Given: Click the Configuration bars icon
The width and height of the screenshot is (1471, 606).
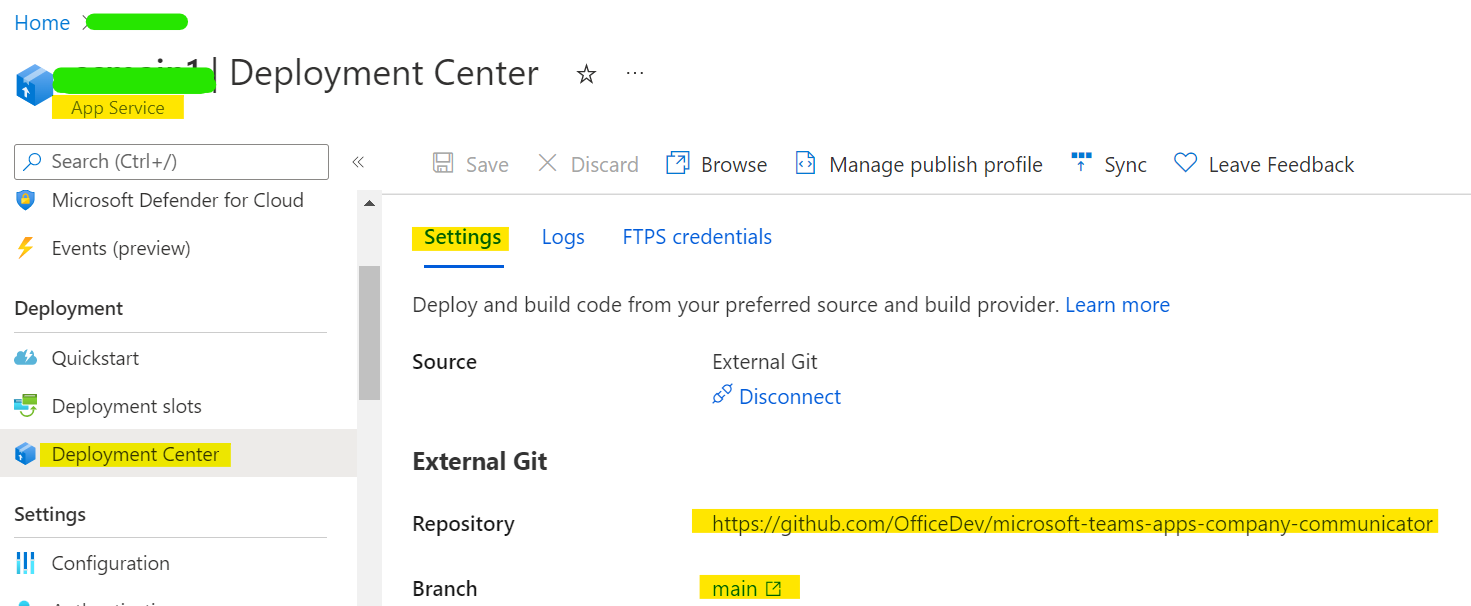Looking at the screenshot, I should point(25,563).
